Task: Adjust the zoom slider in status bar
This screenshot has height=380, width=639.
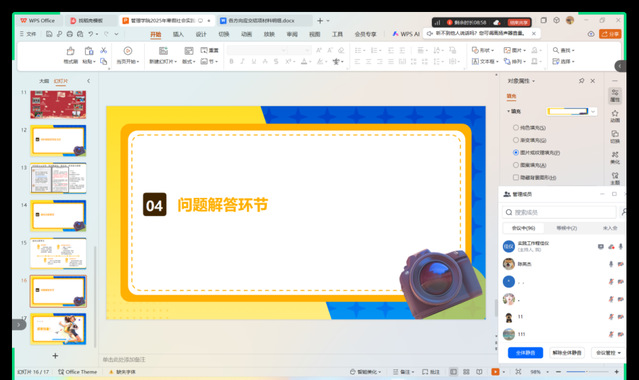Action: coord(587,372)
